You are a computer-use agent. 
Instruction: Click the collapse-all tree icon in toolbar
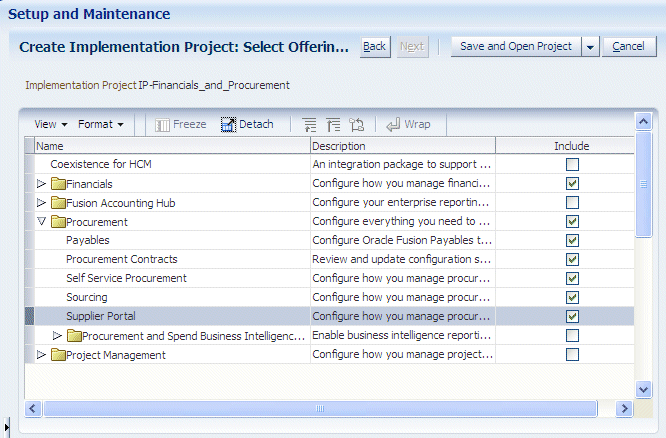[333, 125]
